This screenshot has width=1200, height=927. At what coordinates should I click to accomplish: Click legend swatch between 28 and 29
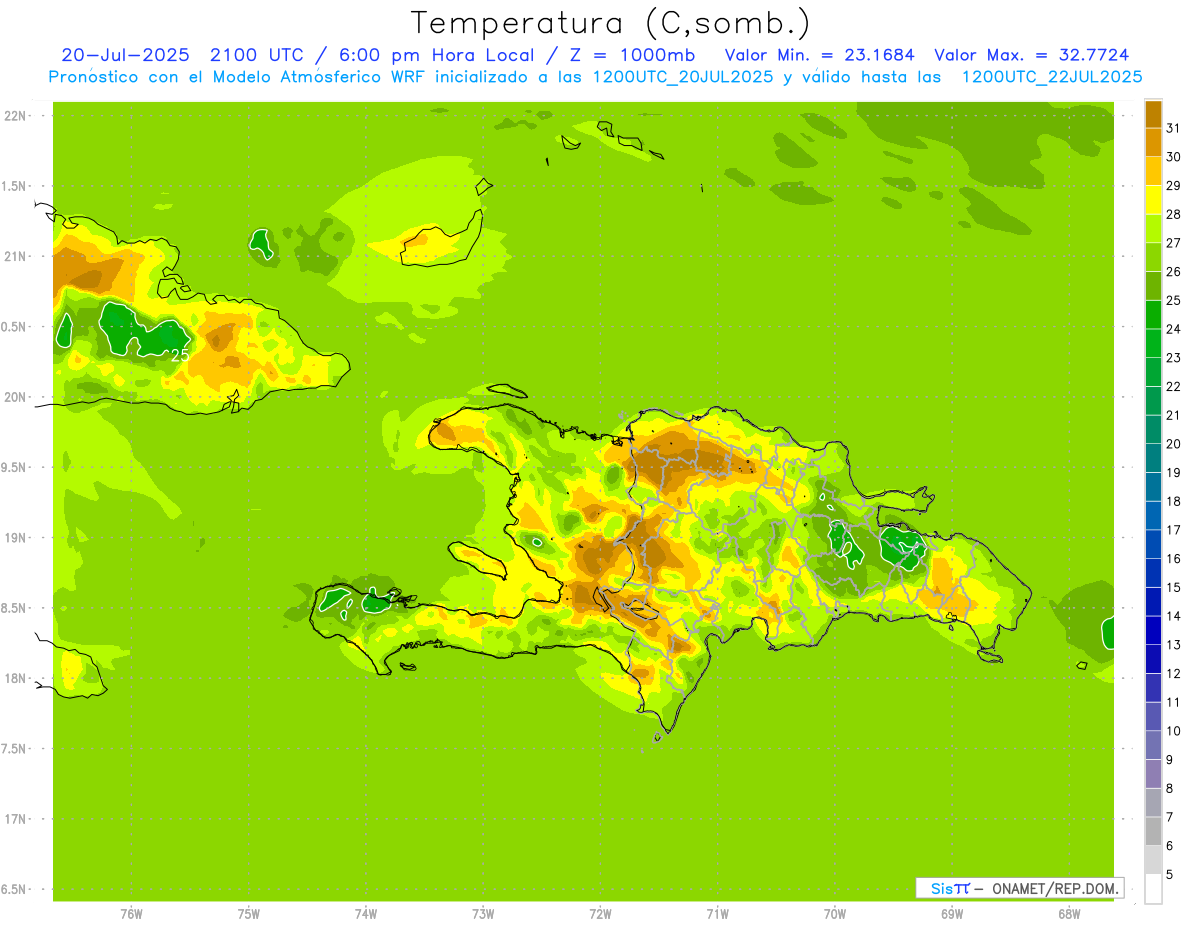pyautogui.click(x=1153, y=199)
